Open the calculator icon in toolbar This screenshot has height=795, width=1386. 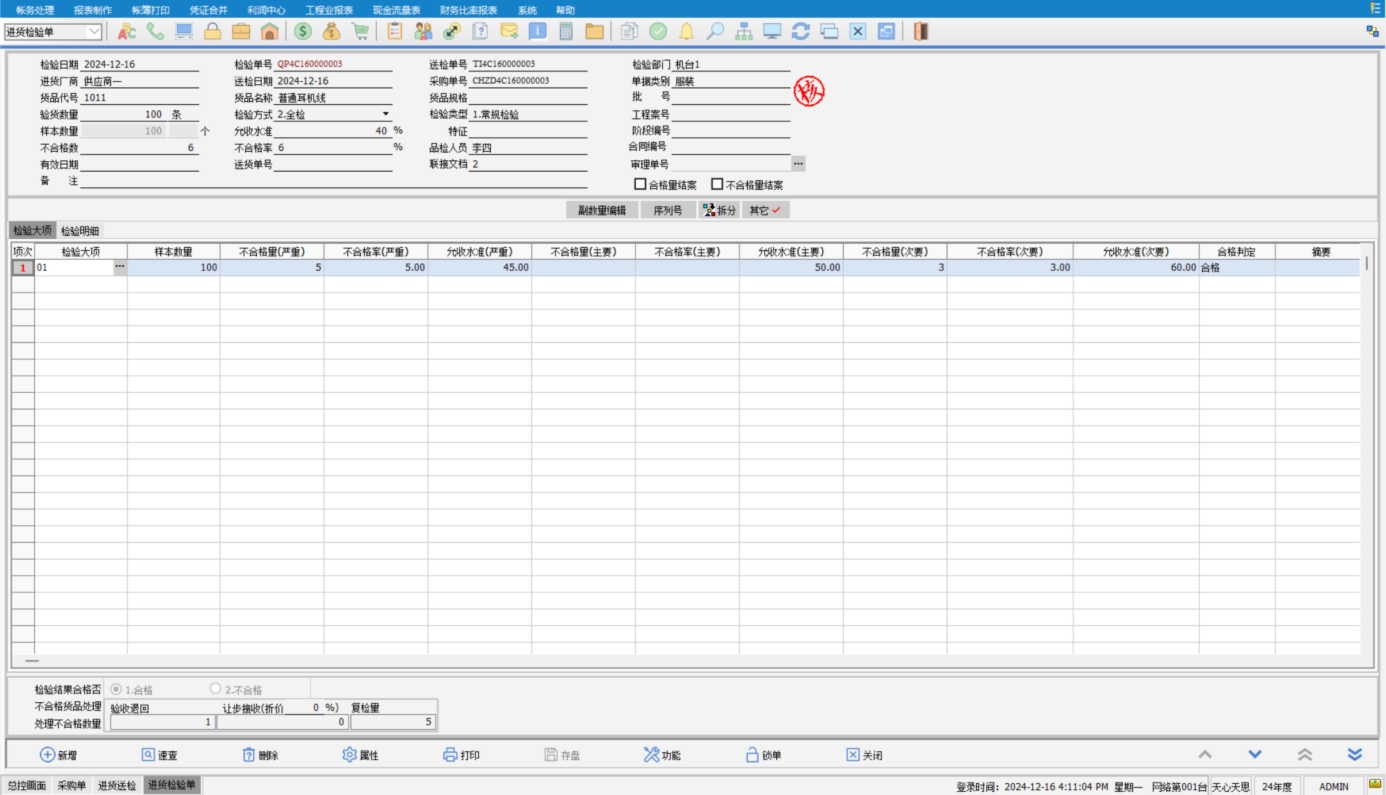pyautogui.click(x=566, y=31)
